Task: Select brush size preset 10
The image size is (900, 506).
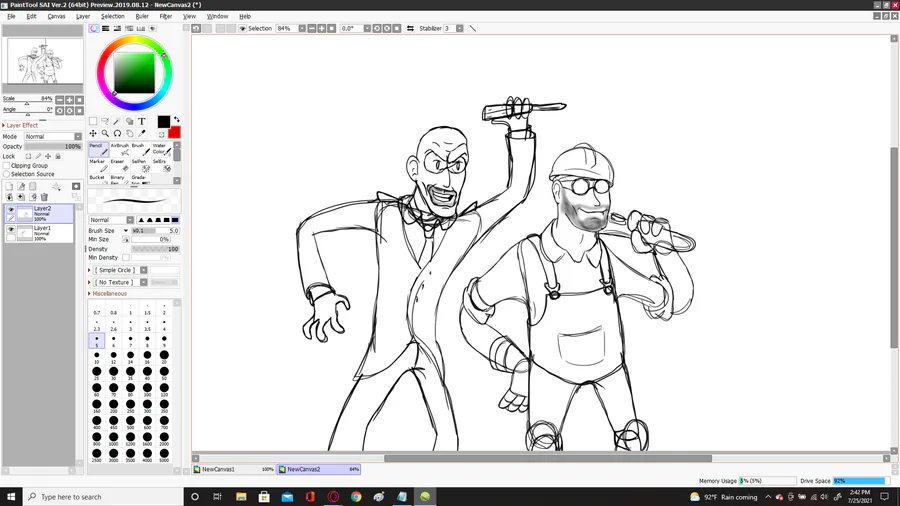Action: tap(96, 357)
